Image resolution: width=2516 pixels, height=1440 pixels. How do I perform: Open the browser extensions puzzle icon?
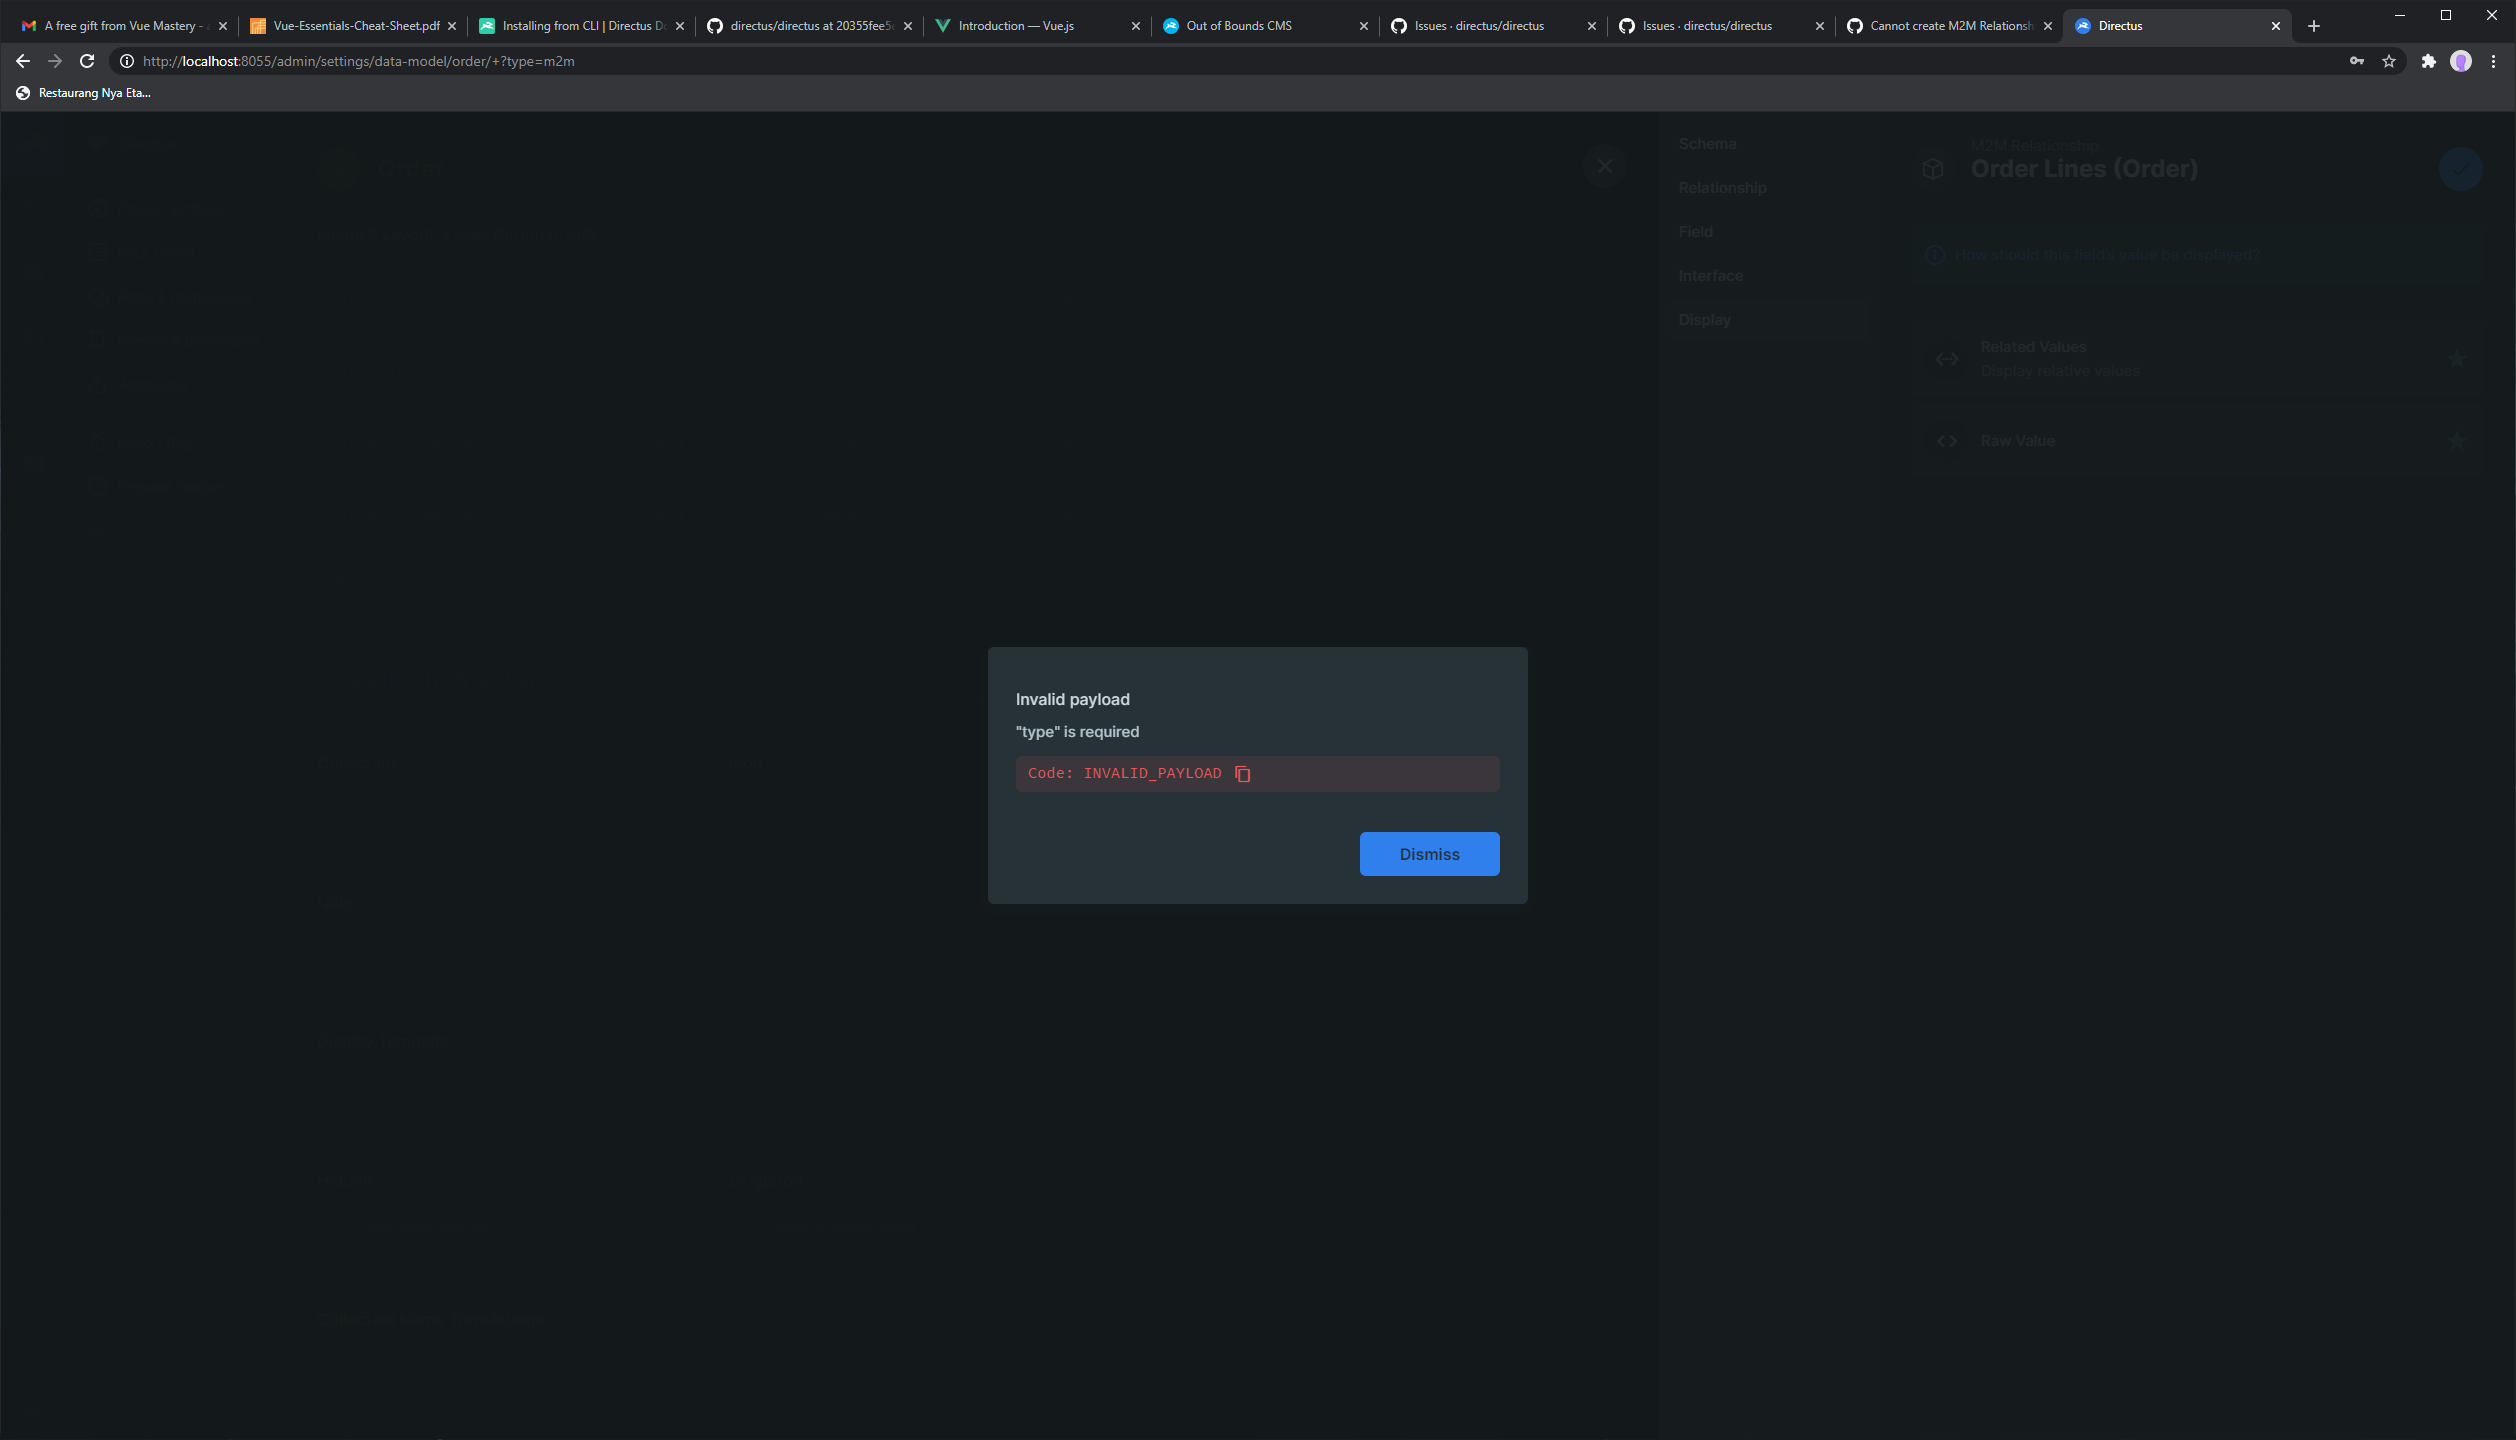(2429, 61)
